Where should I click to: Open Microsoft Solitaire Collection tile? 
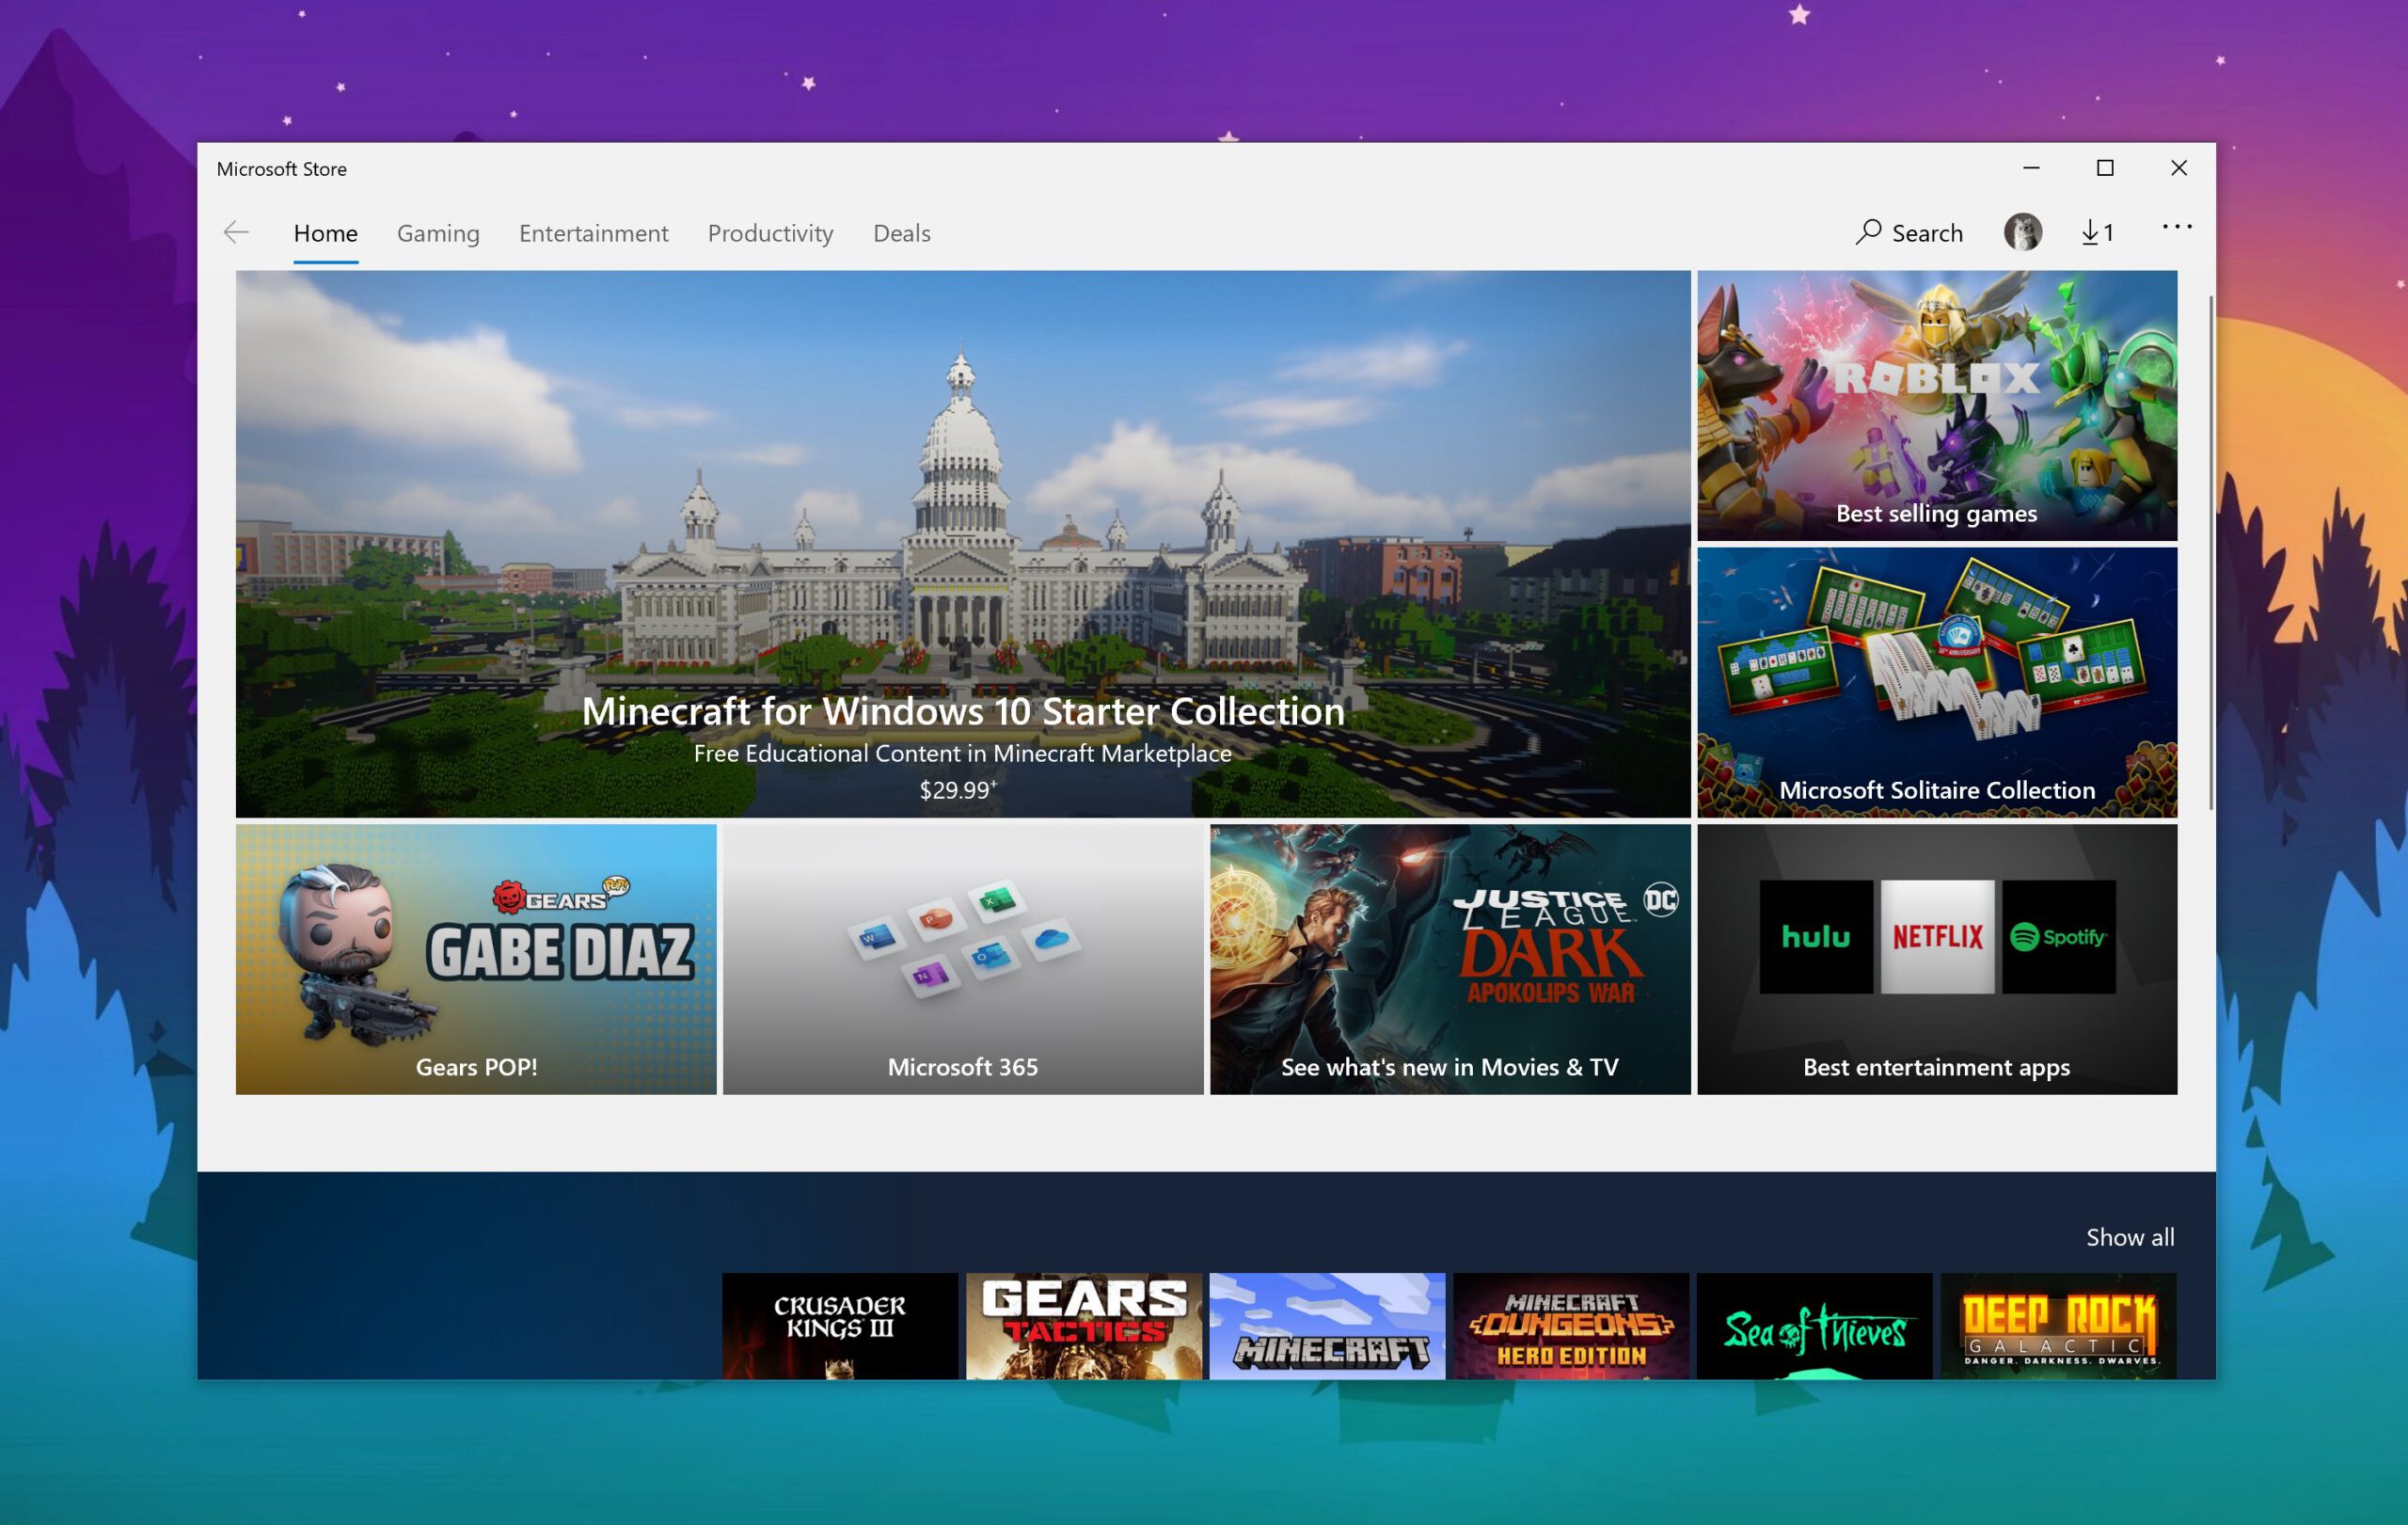pyautogui.click(x=1937, y=682)
